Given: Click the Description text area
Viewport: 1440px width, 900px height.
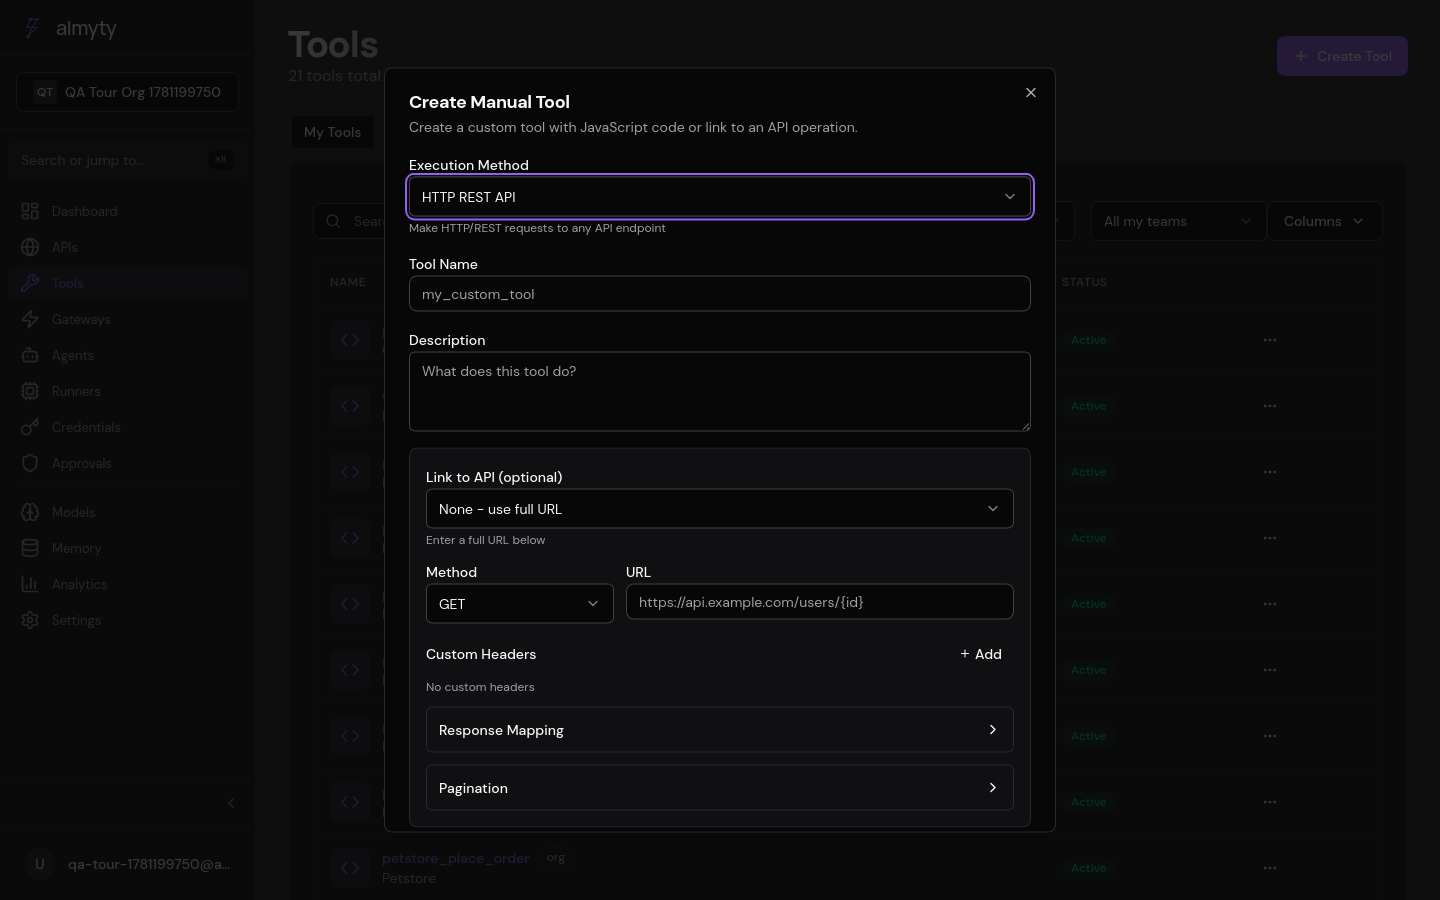Looking at the screenshot, I should [720, 391].
